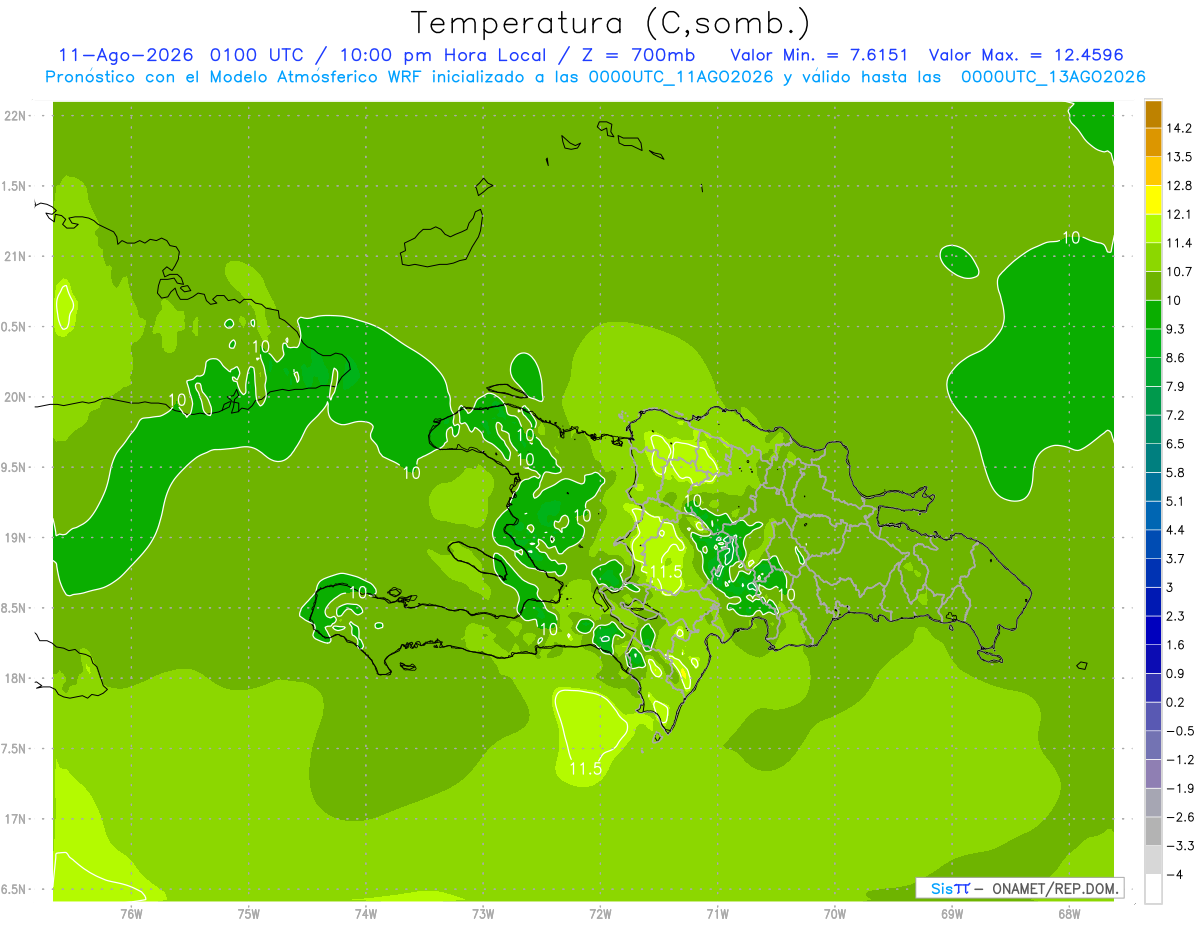
Task: Click the -4 colorbar label
Action: click(x=1174, y=874)
